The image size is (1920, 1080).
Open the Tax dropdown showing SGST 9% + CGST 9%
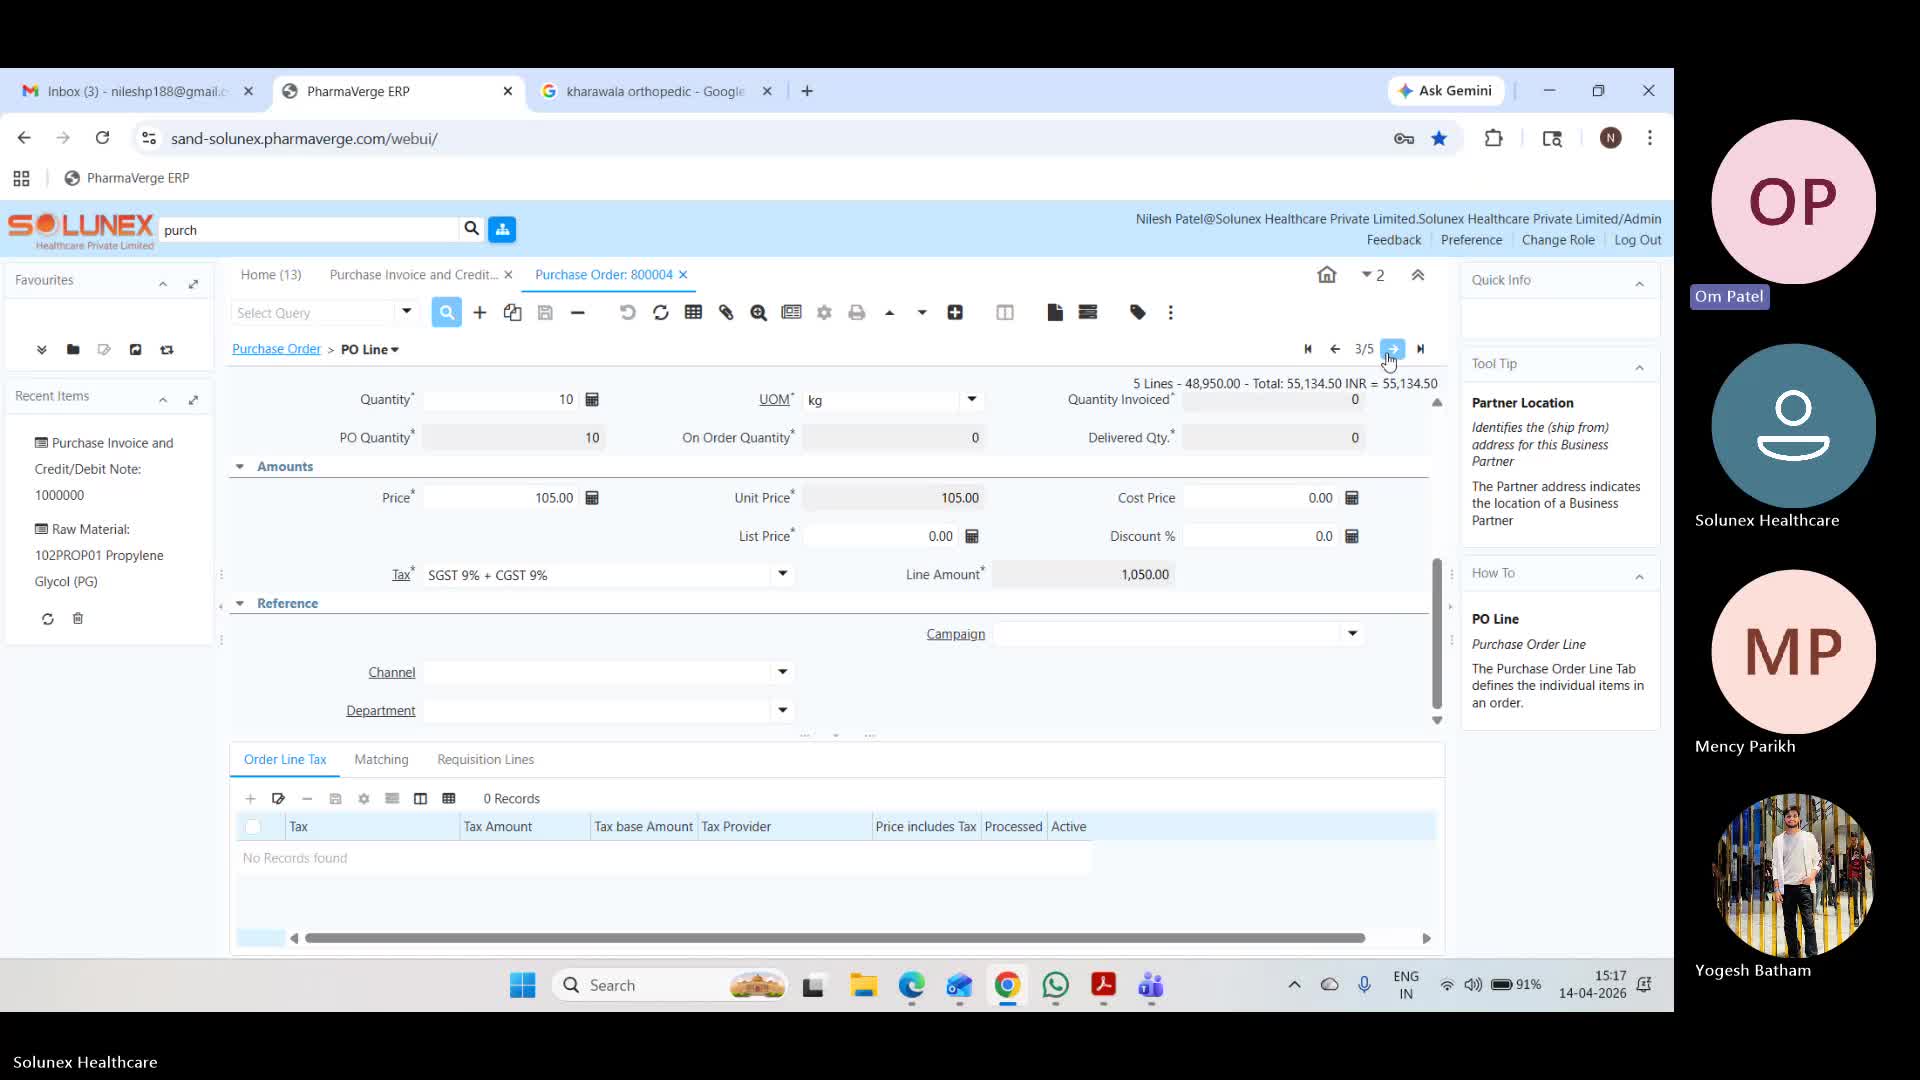click(x=782, y=574)
